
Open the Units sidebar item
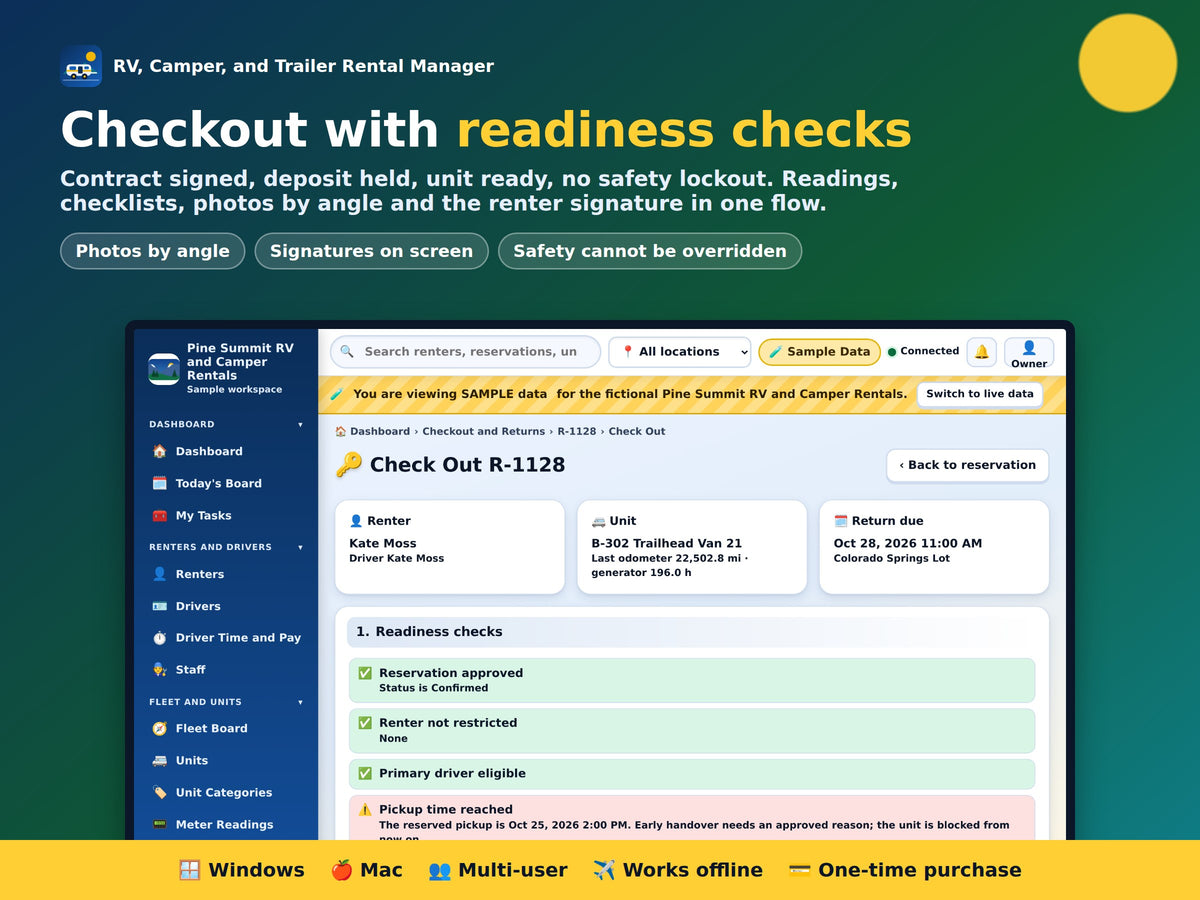click(226, 760)
